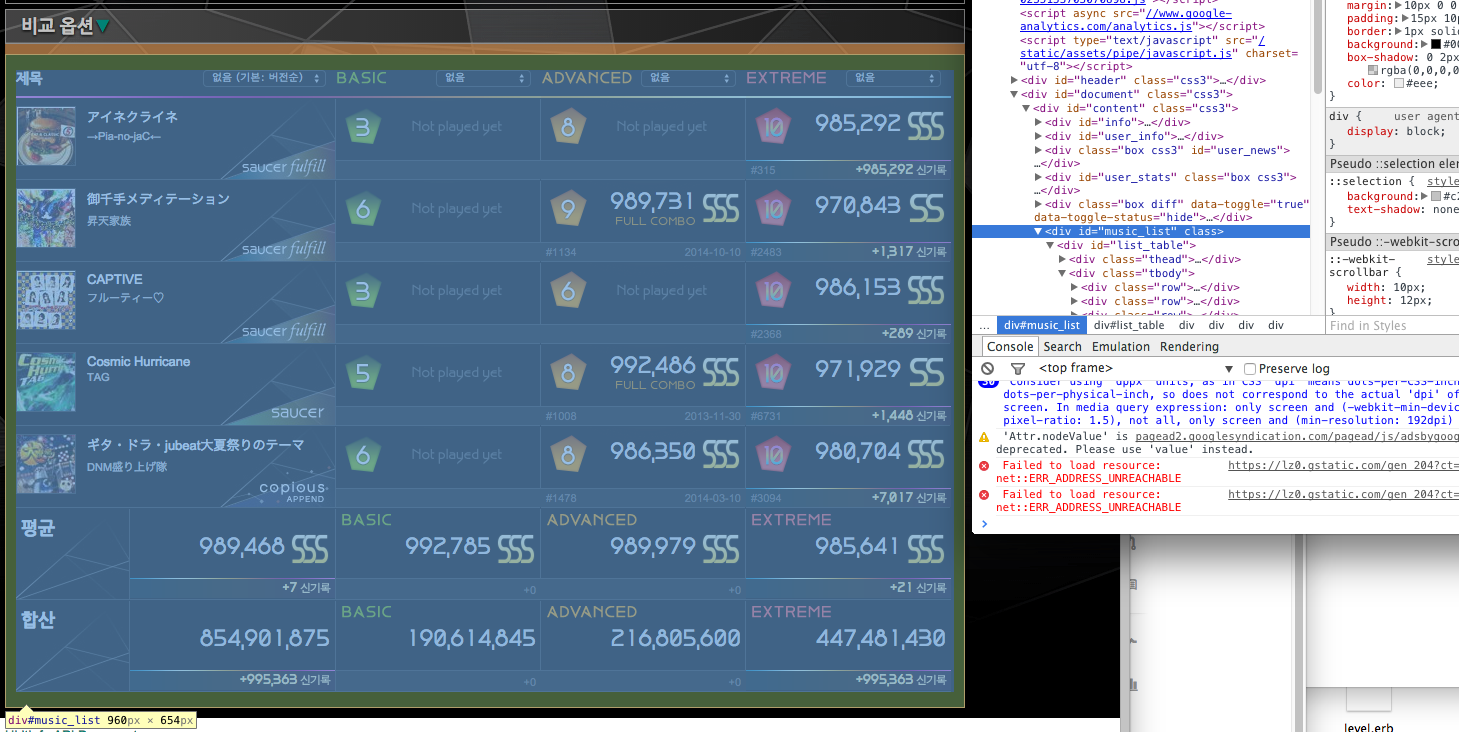Click the SSS rating beside 985,292 score

[x=926, y=124]
